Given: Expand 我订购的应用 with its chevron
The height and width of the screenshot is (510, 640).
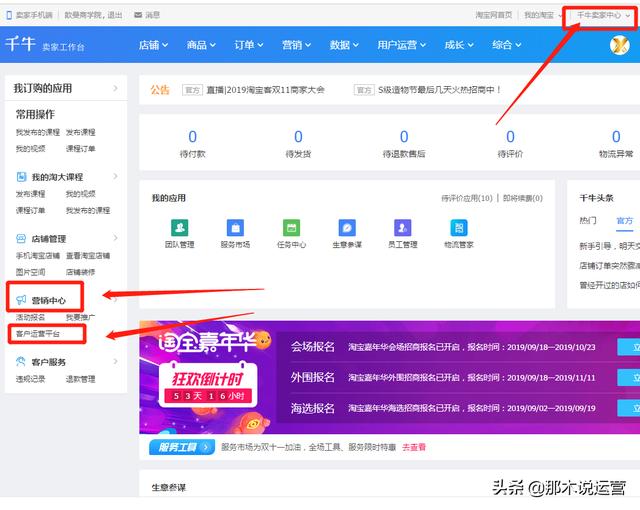Looking at the screenshot, I should coord(116,88).
